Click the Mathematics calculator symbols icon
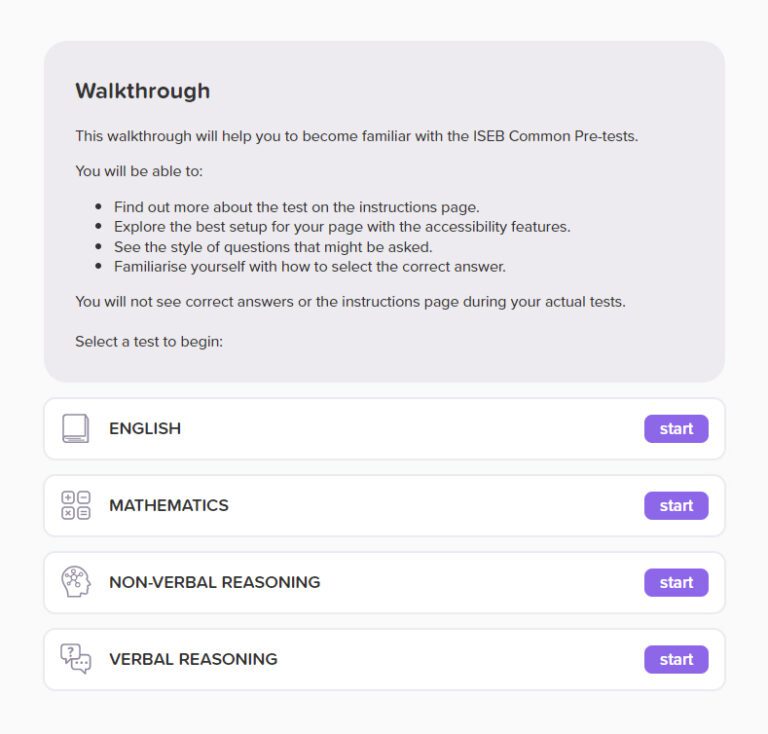This screenshot has width=768, height=734. coord(75,506)
